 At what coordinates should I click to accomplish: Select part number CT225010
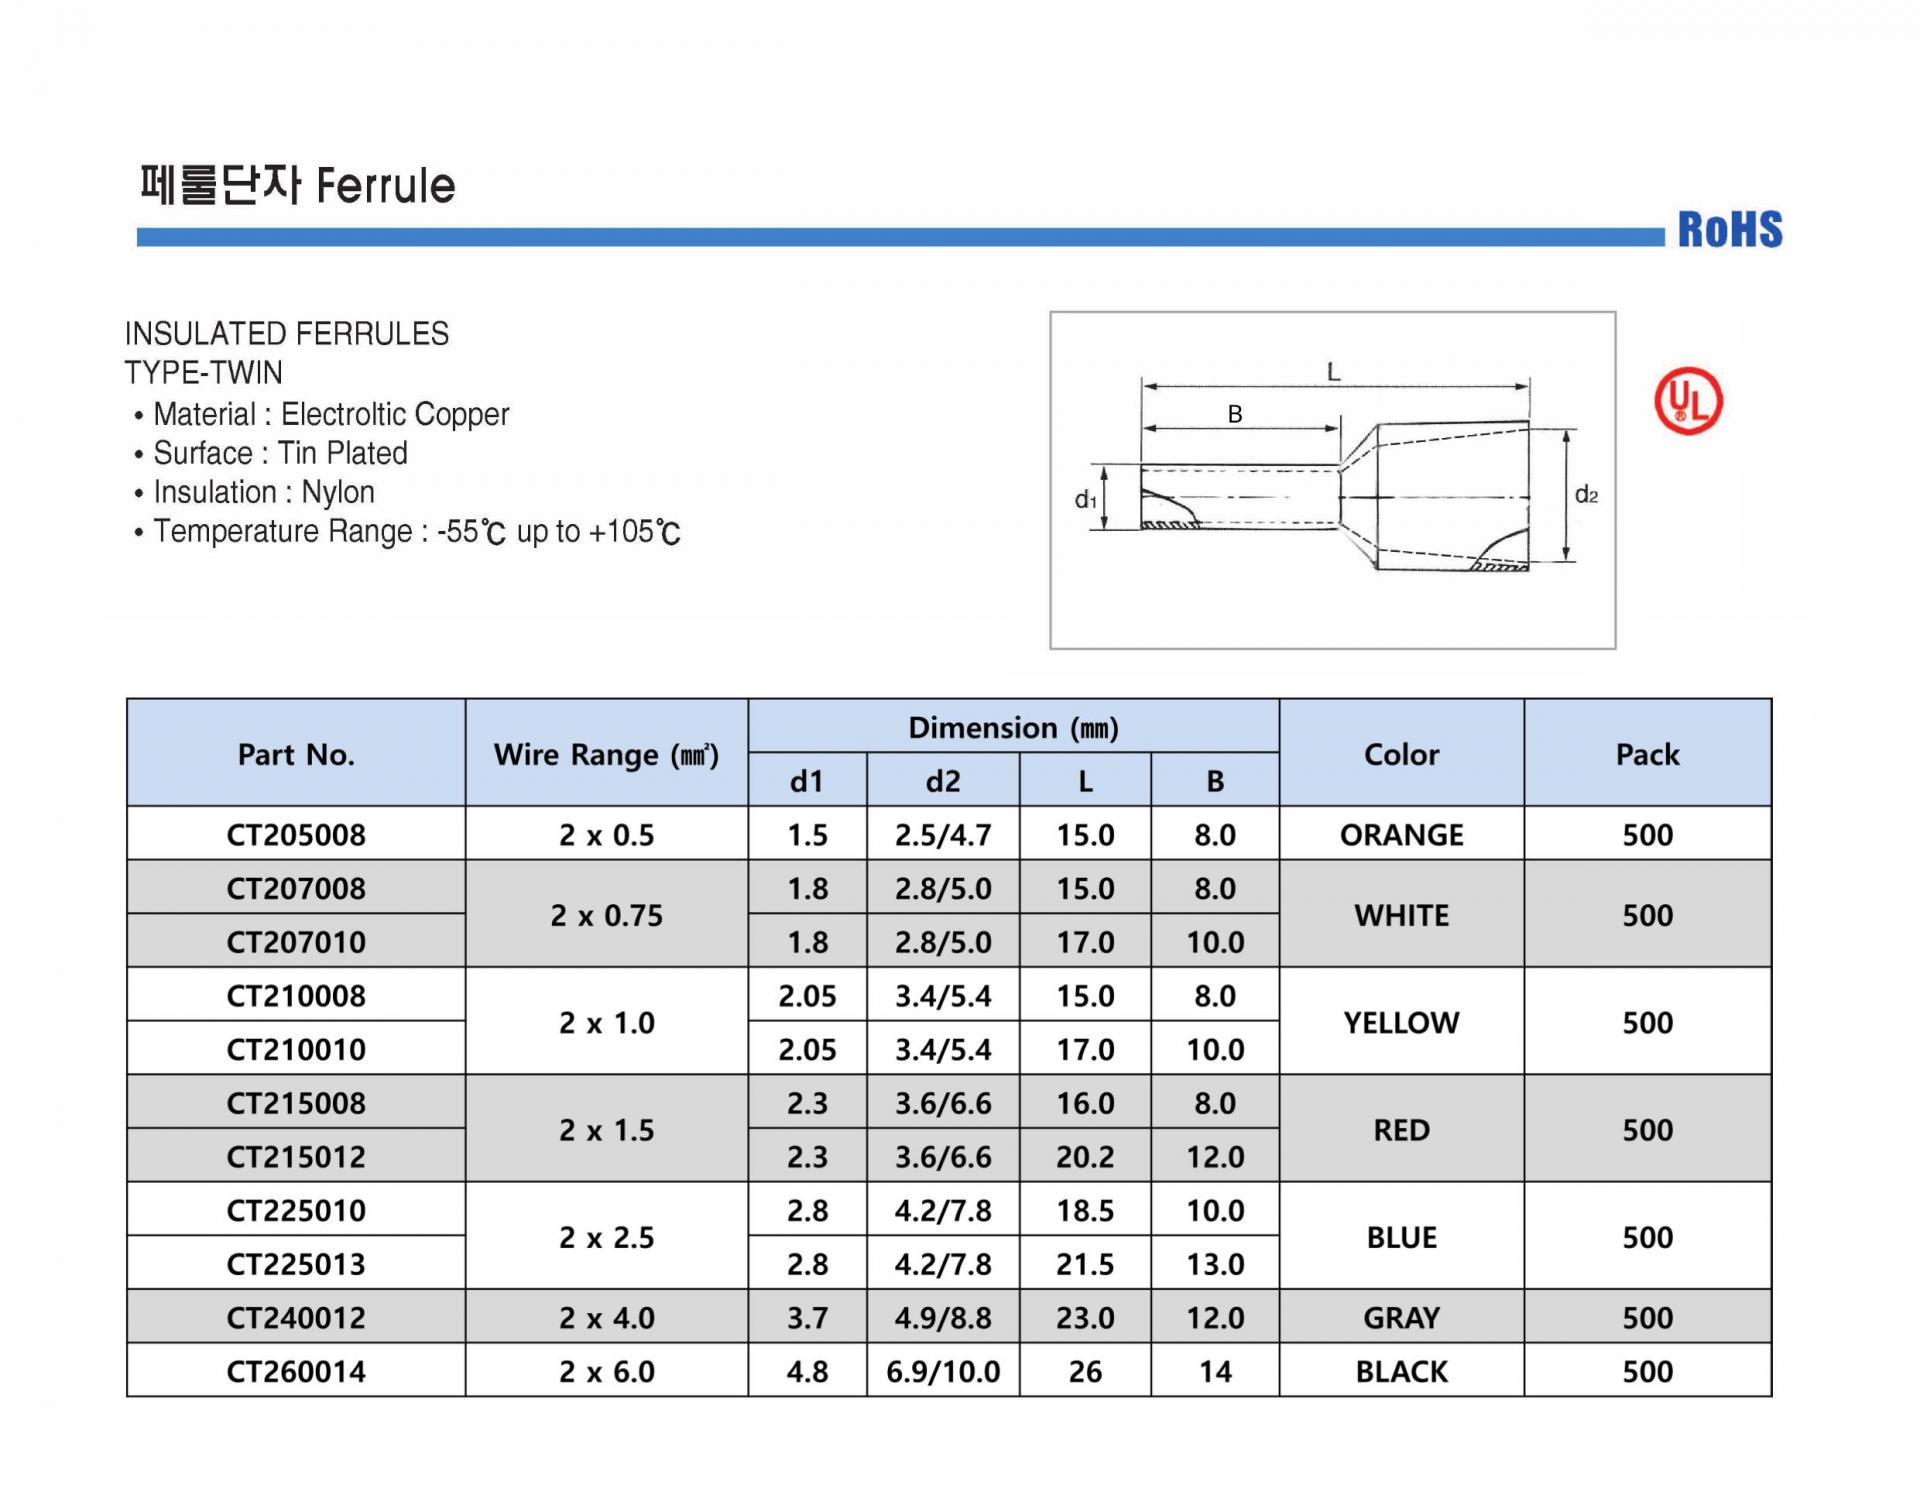(x=296, y=1210)
